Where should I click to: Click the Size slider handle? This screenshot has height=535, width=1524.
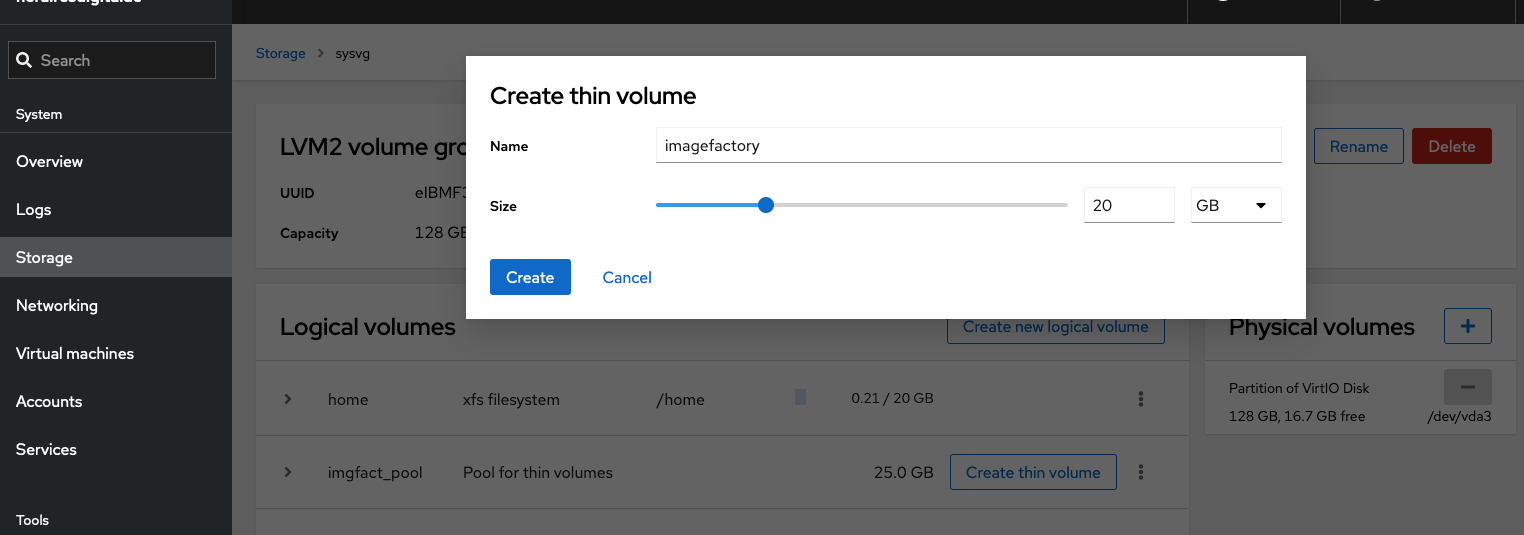[x=766, y=205]
